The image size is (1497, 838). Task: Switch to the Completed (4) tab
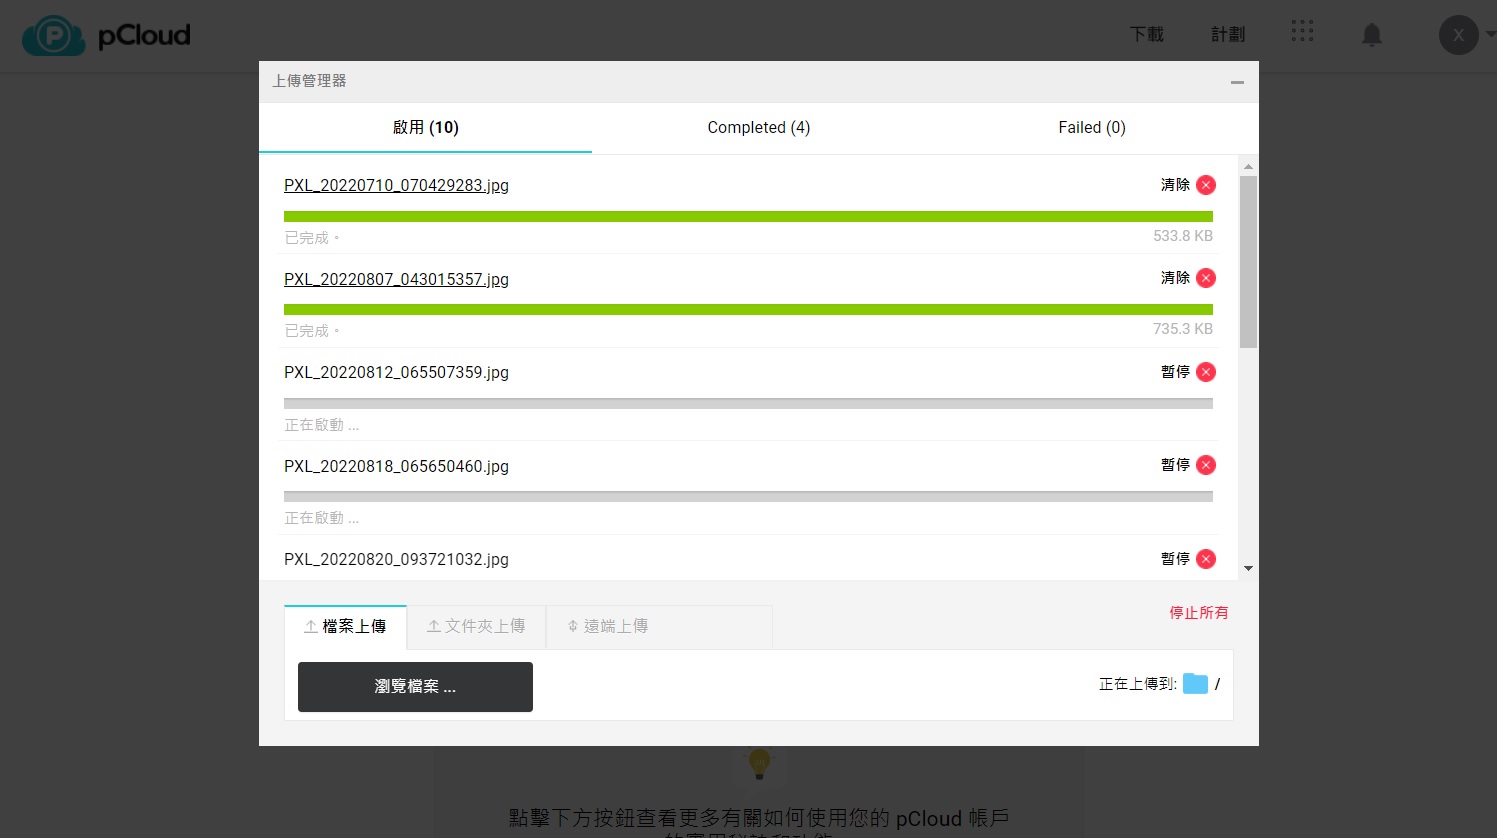pyautogui.click(x=759, y=128)
